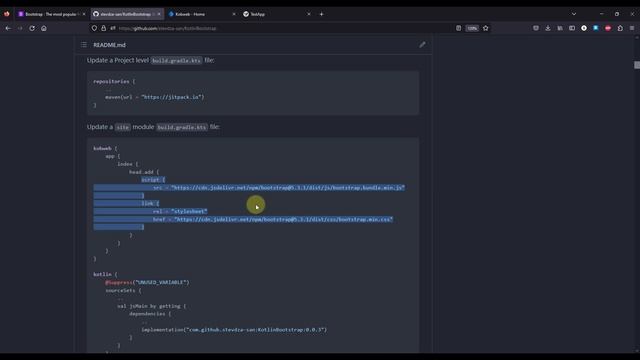Open the Library bookshelf icon
Viewport: 640px width, 360px height.
click(x=560, y=28)
